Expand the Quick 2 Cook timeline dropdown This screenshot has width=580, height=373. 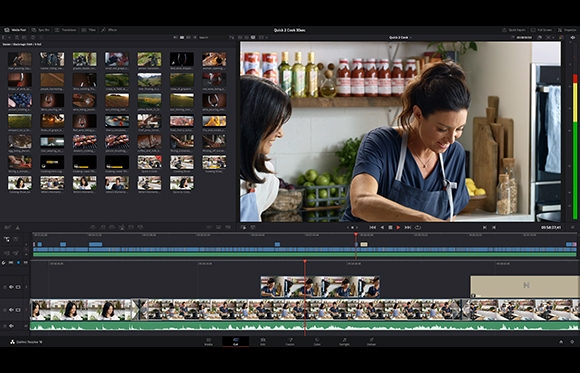[x=400, y=37]
